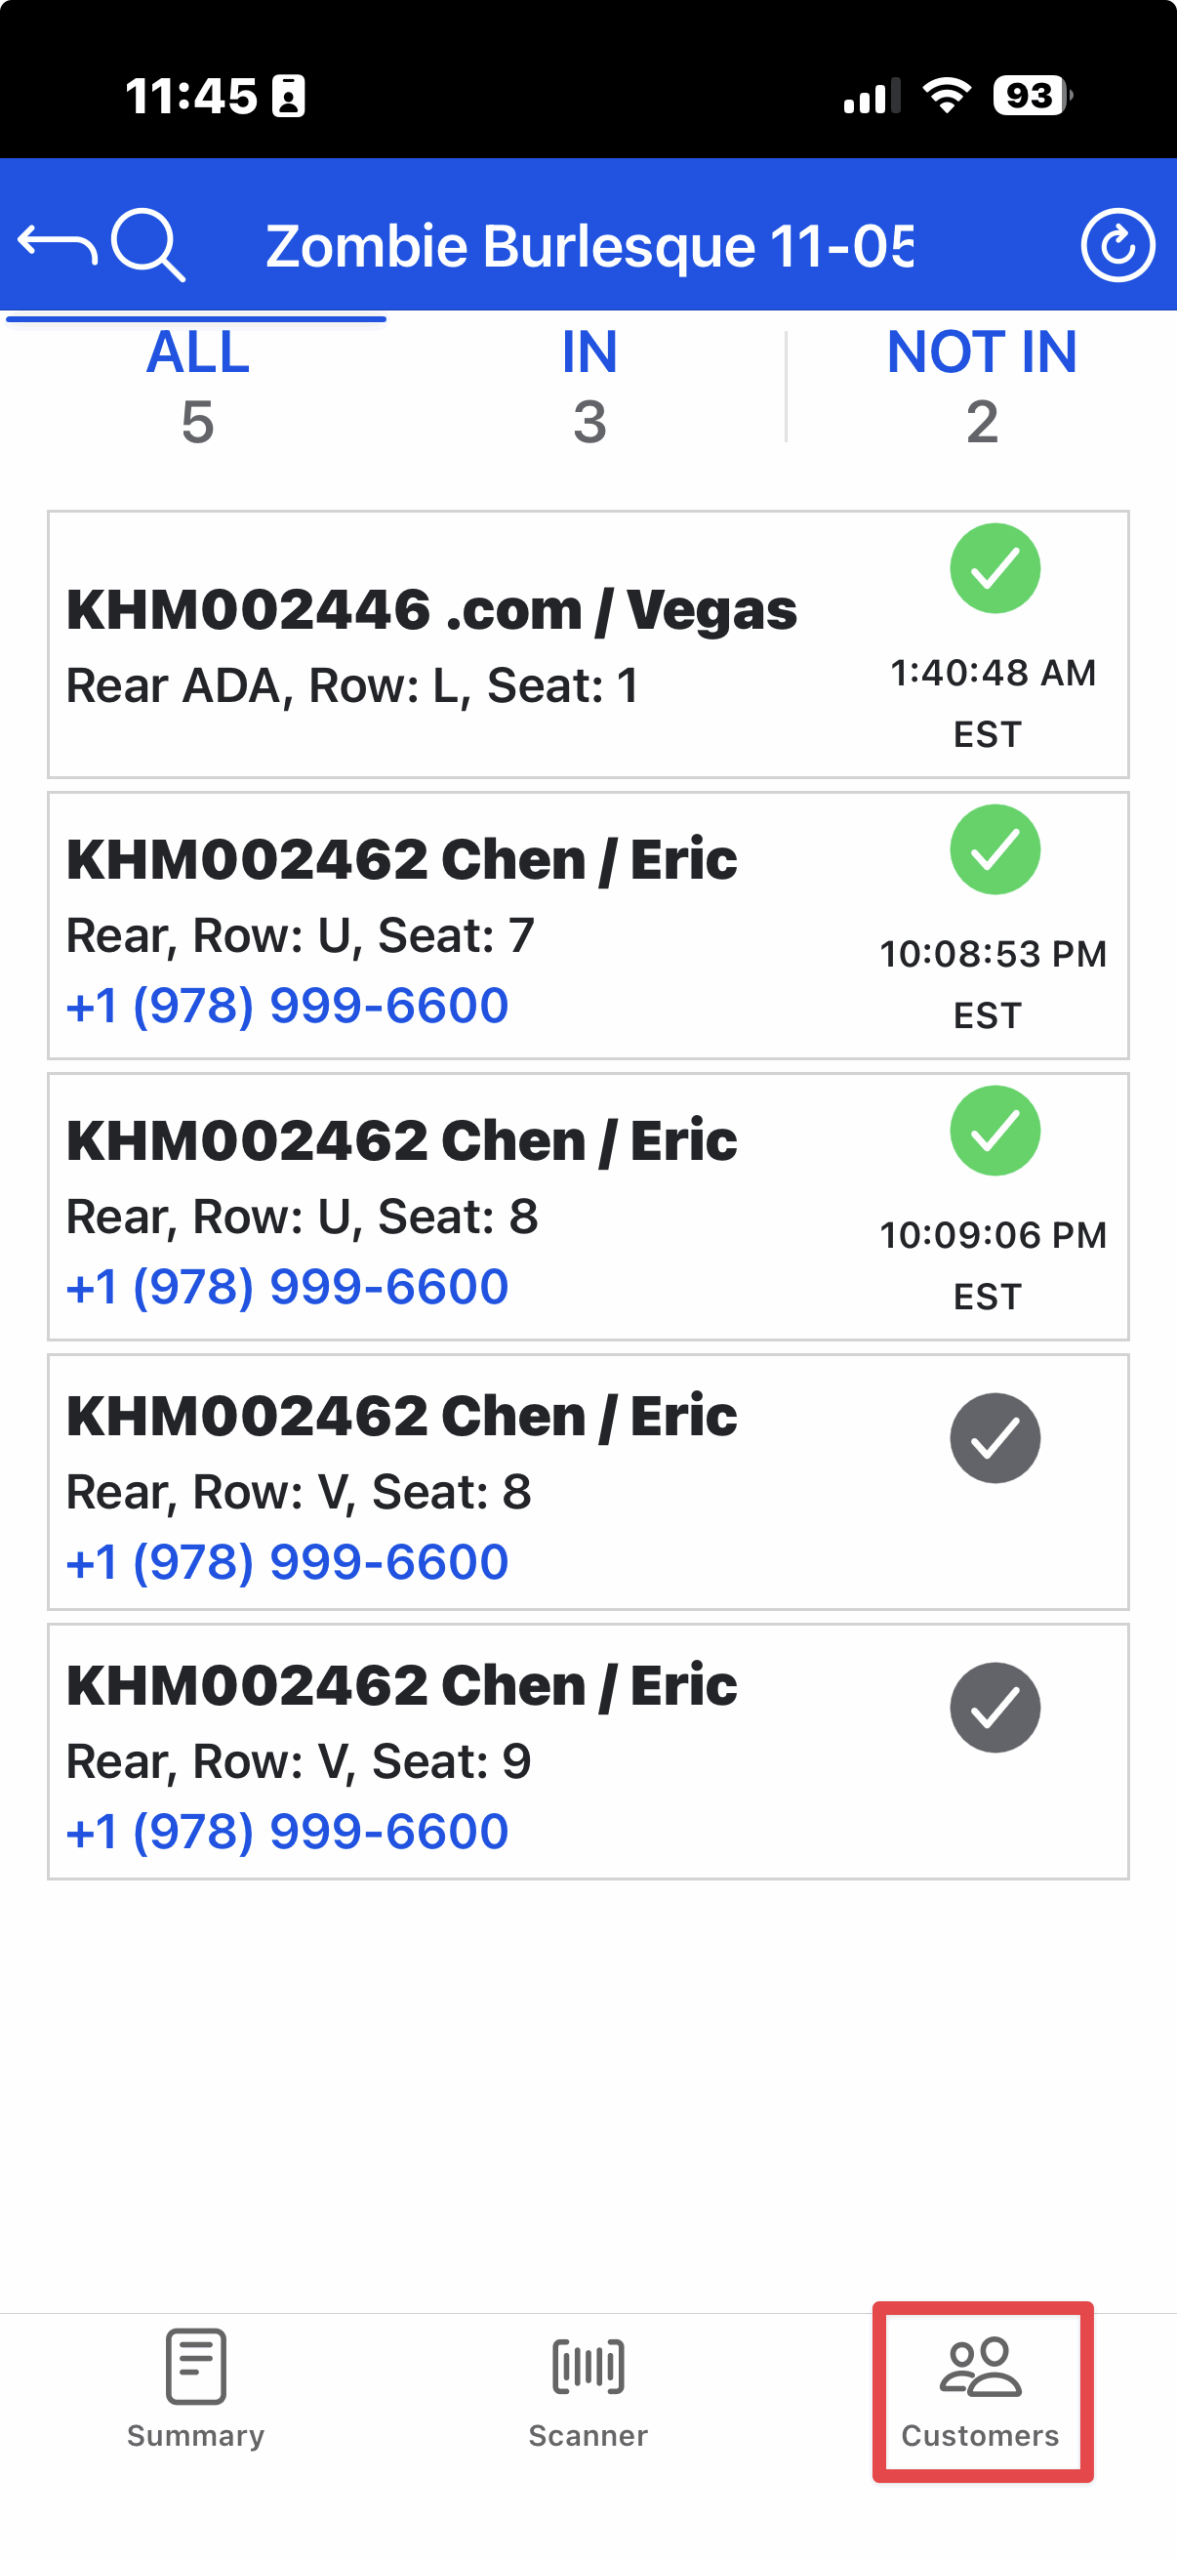This screenshot has width=1177, height=2560.
Task: Open the search magnifier icon
Action: click(x=148, y=245)
